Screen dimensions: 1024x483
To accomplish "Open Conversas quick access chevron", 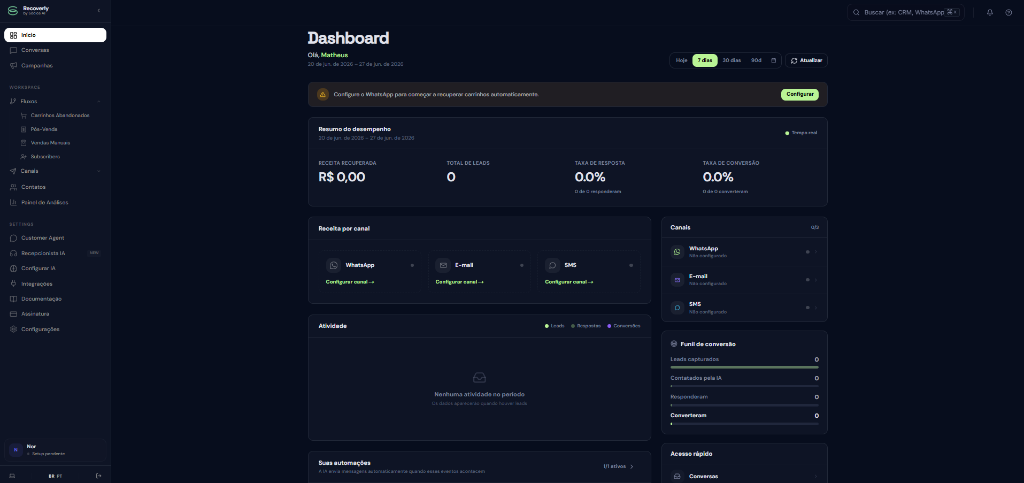I will tap(816, 476).
